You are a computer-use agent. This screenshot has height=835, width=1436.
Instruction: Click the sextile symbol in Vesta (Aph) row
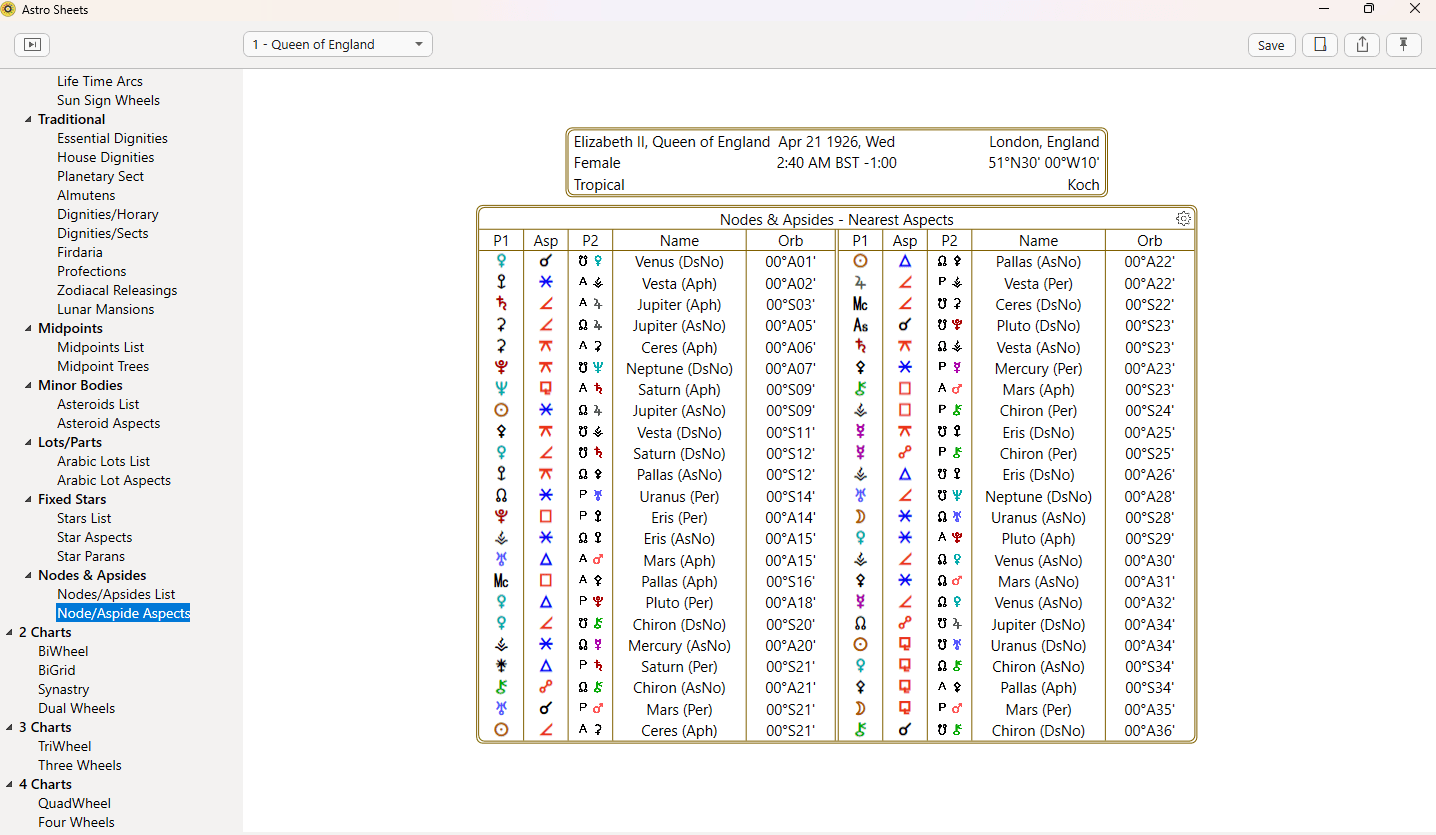546,283
